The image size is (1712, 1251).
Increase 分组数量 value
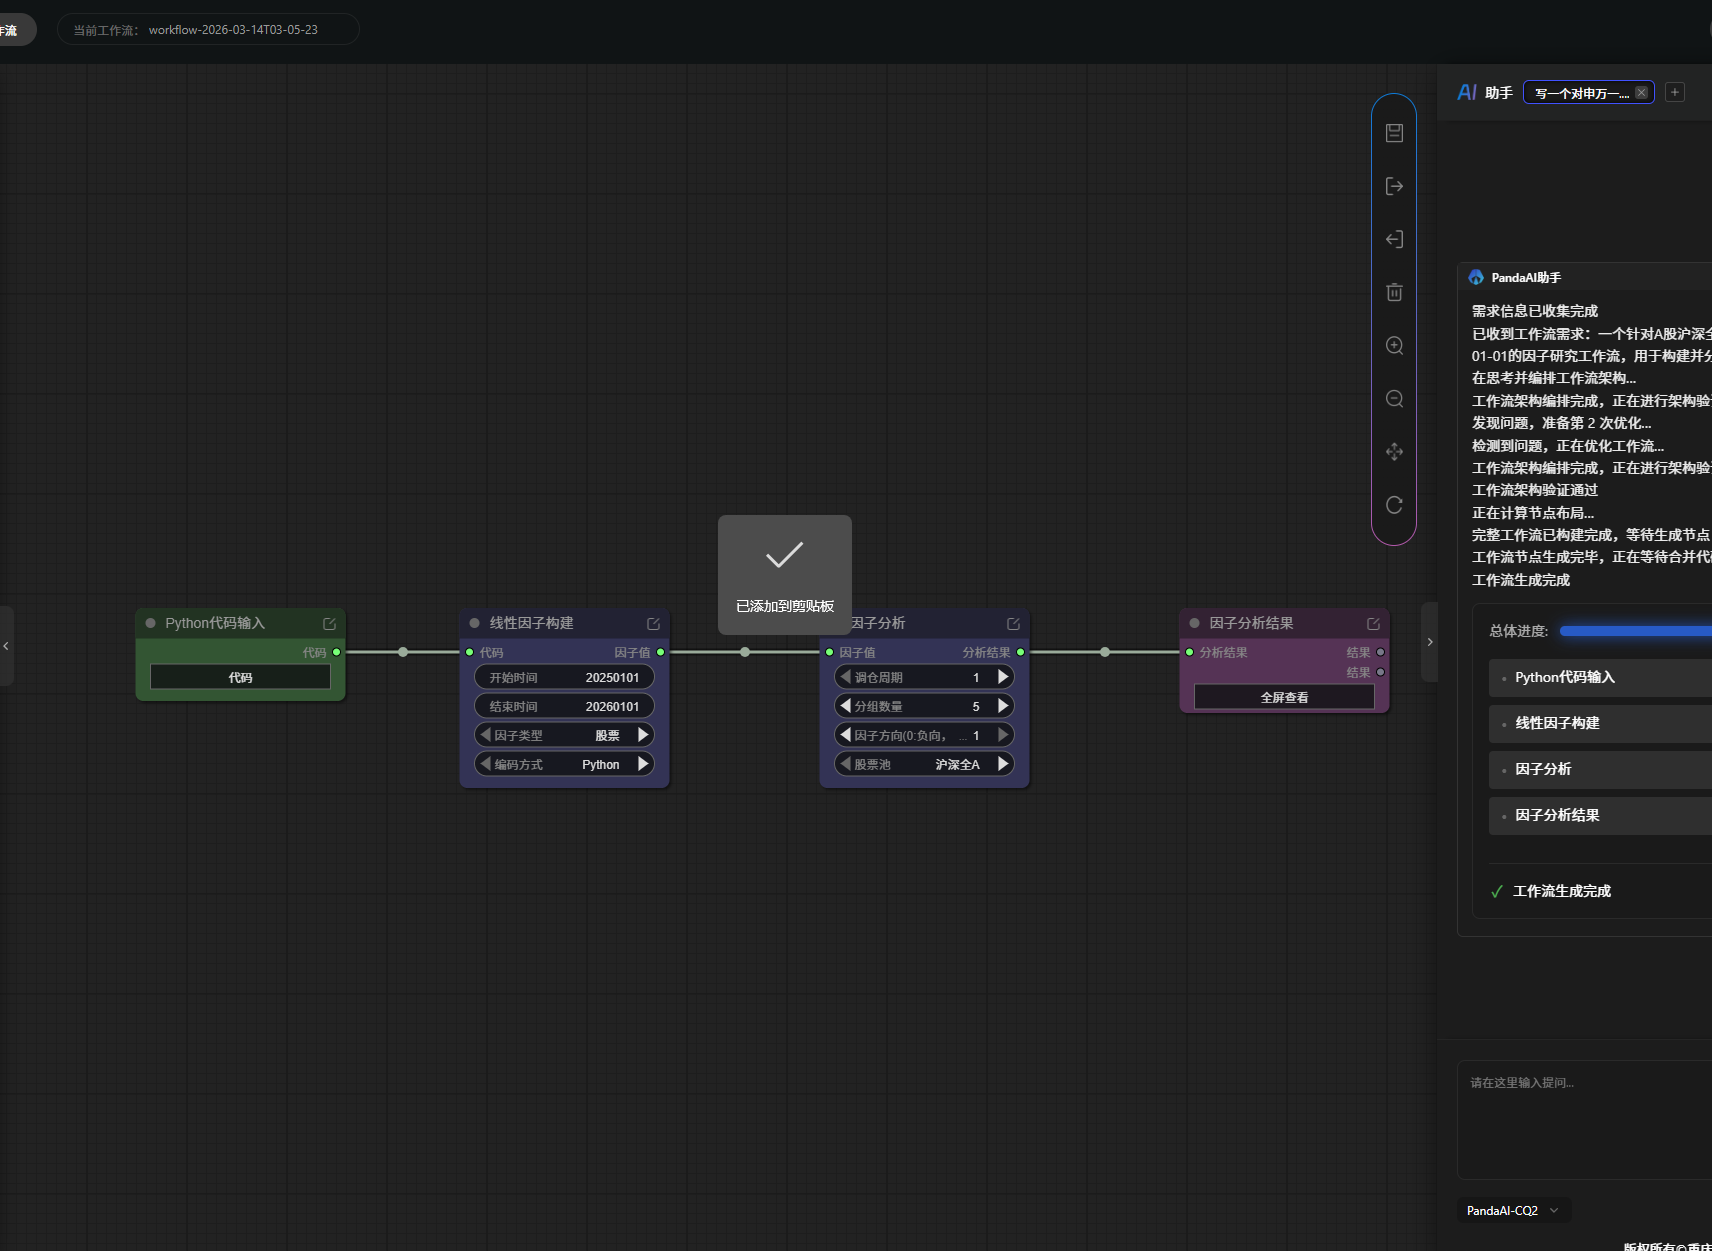click(1003, 706)
